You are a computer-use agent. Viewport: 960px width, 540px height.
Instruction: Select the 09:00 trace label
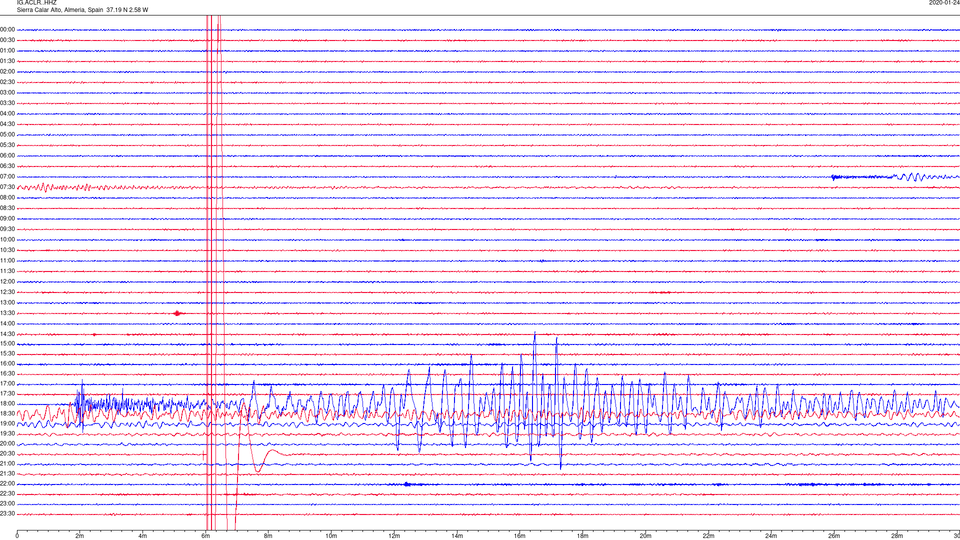[x=7, y=219]
